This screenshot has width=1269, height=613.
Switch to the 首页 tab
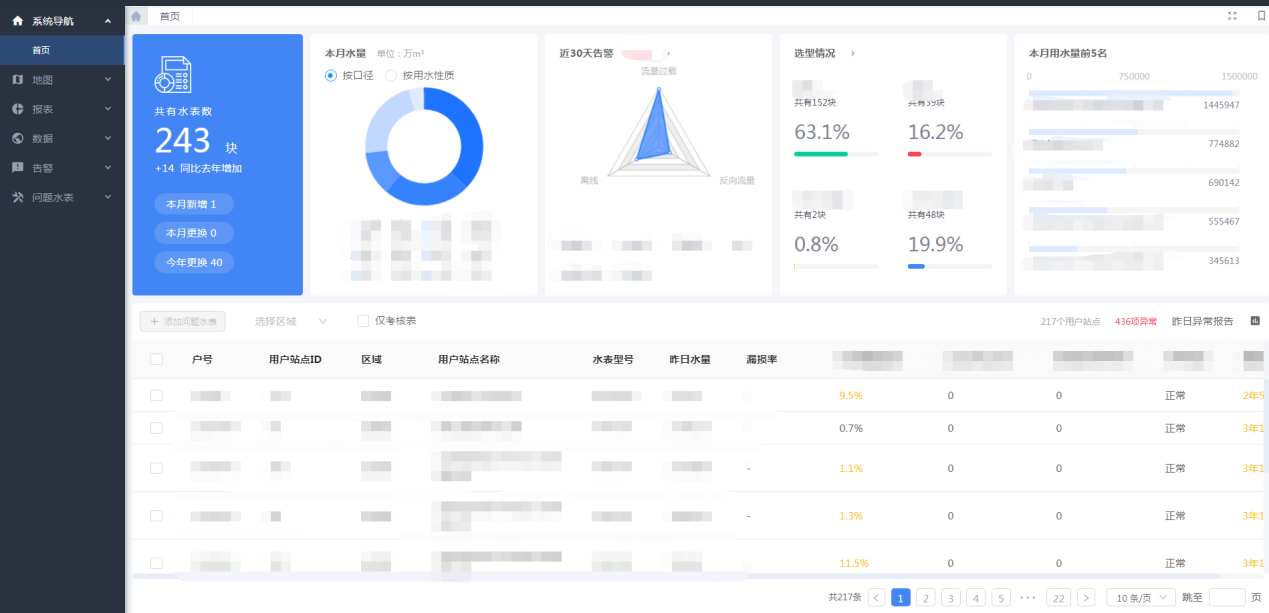170,16
